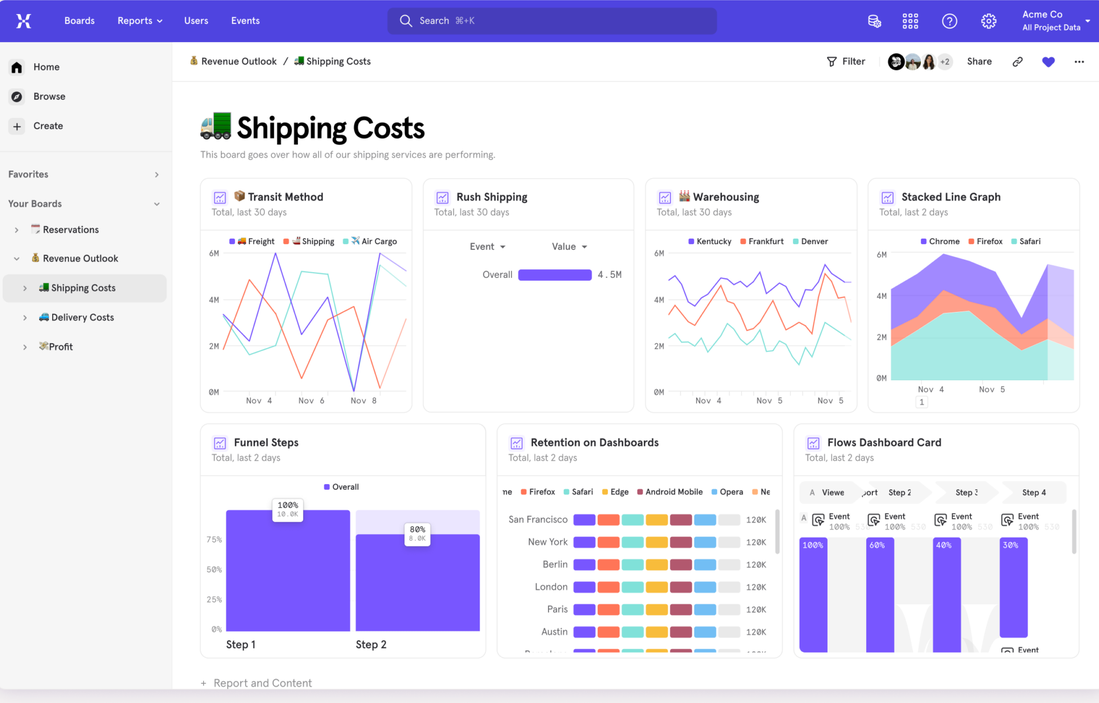This screenshot has height=703, width=1099.
Task: Go to the Users menu item
Action: click(x=196, y=21)
